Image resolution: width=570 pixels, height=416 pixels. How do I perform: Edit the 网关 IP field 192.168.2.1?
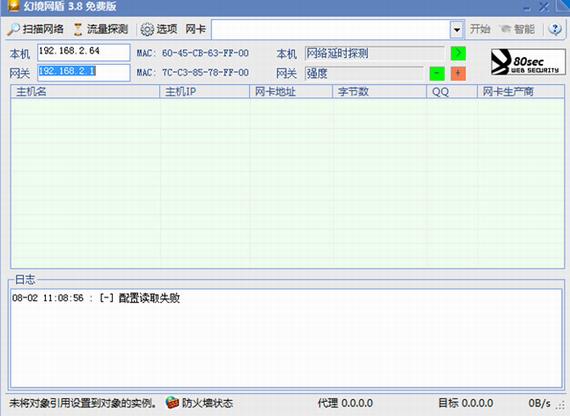(84, 72)
